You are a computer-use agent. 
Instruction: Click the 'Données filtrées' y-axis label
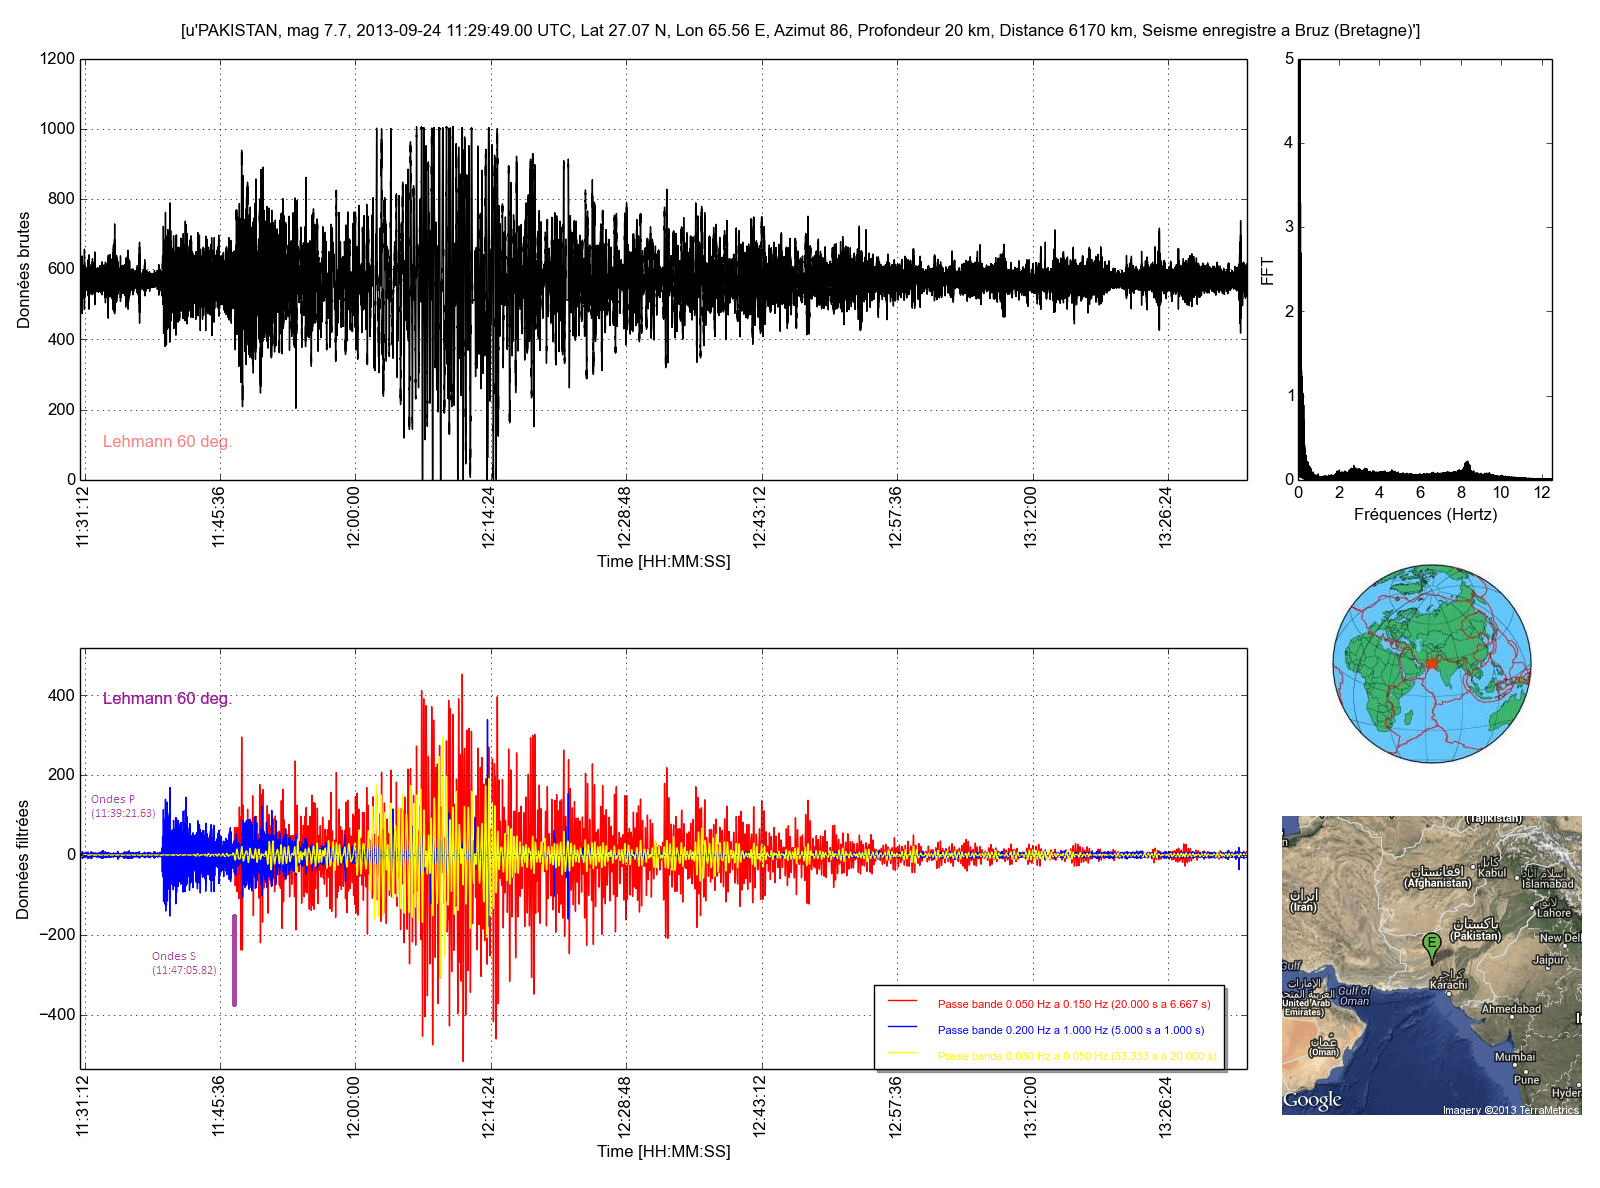point(24,859)
